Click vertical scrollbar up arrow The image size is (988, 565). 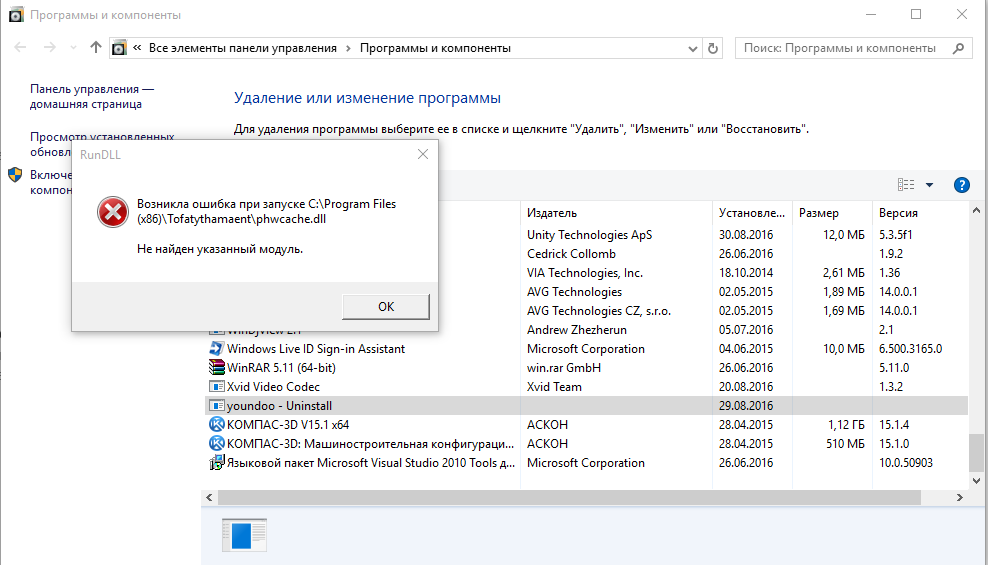(976, 211)
